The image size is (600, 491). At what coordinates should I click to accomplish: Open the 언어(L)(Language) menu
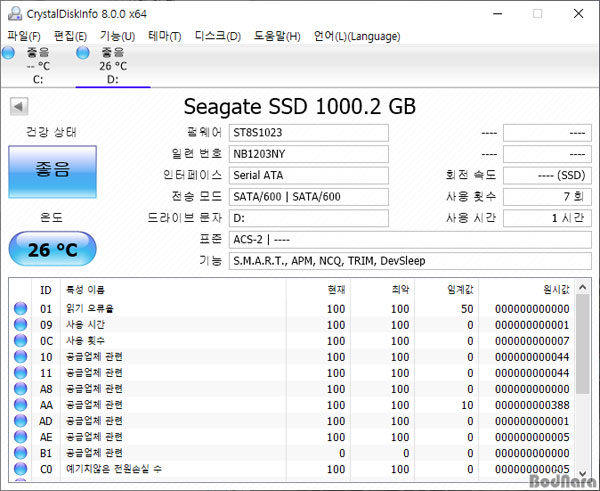click(x=357, y=36)
